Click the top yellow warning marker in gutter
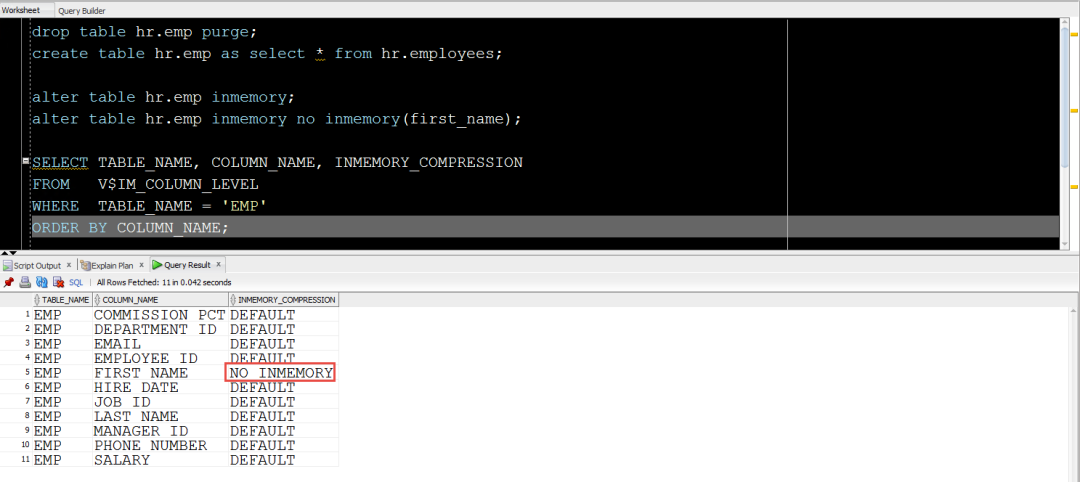 coord(1075,34)
